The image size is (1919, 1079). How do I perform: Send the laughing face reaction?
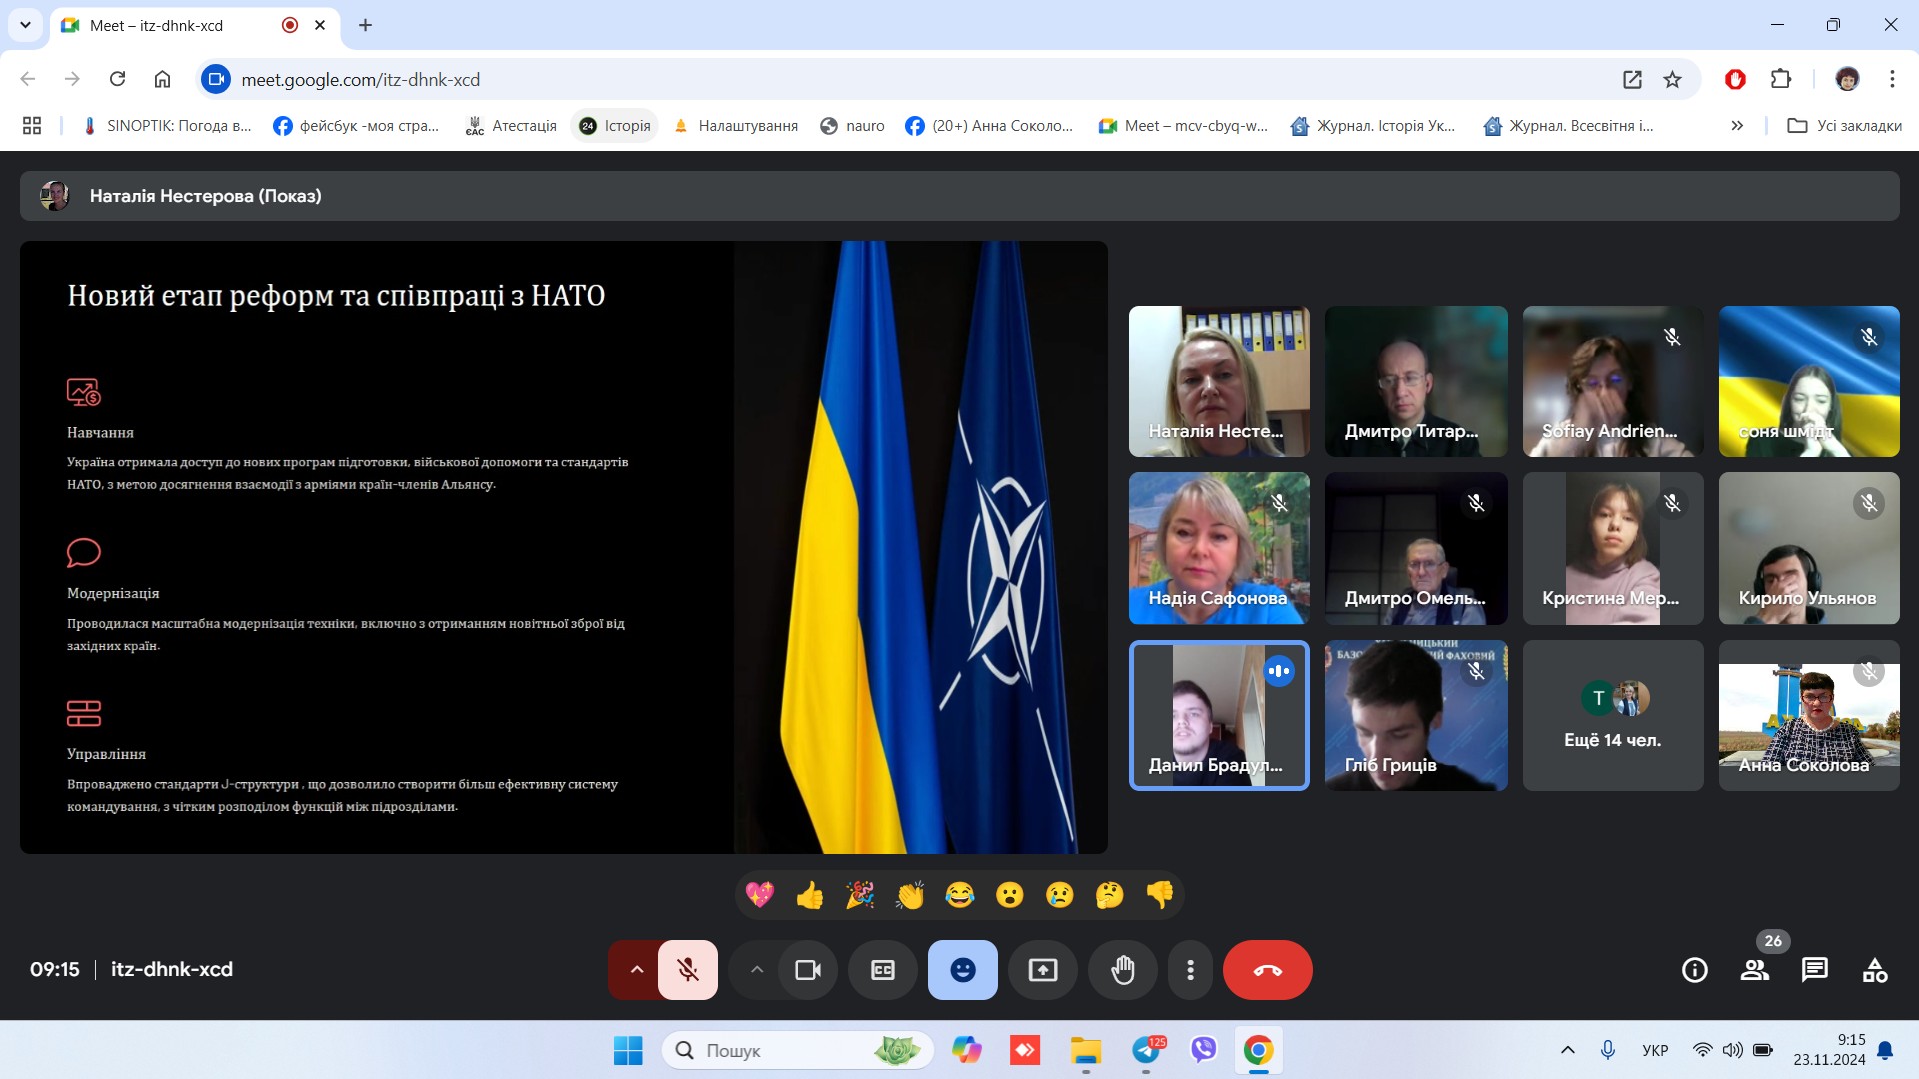click(x=960, y=894)
